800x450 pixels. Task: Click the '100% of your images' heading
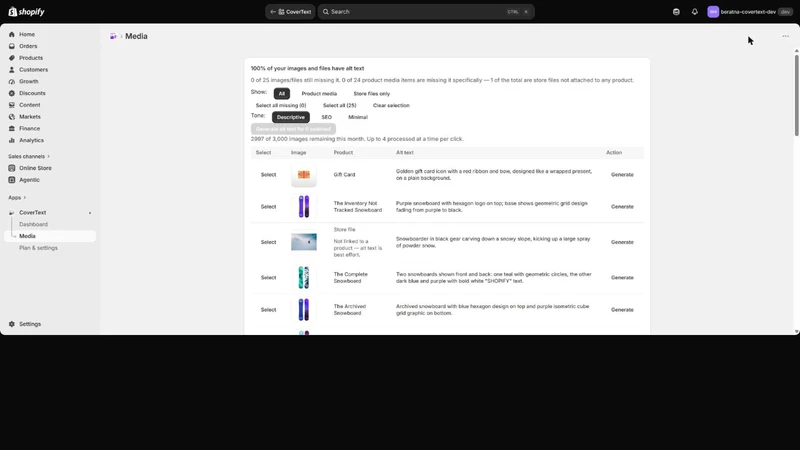(307, 68)
